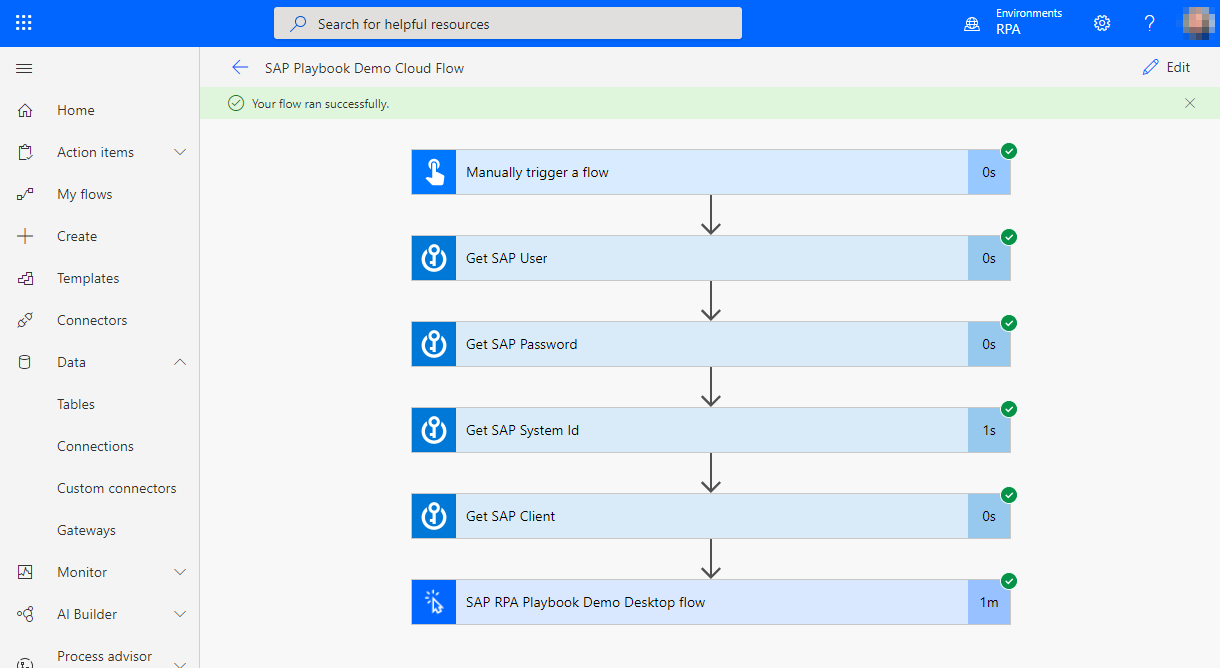
Task: Open the user account avatar
Action: pyautogui.click(x=1197, y=23)
